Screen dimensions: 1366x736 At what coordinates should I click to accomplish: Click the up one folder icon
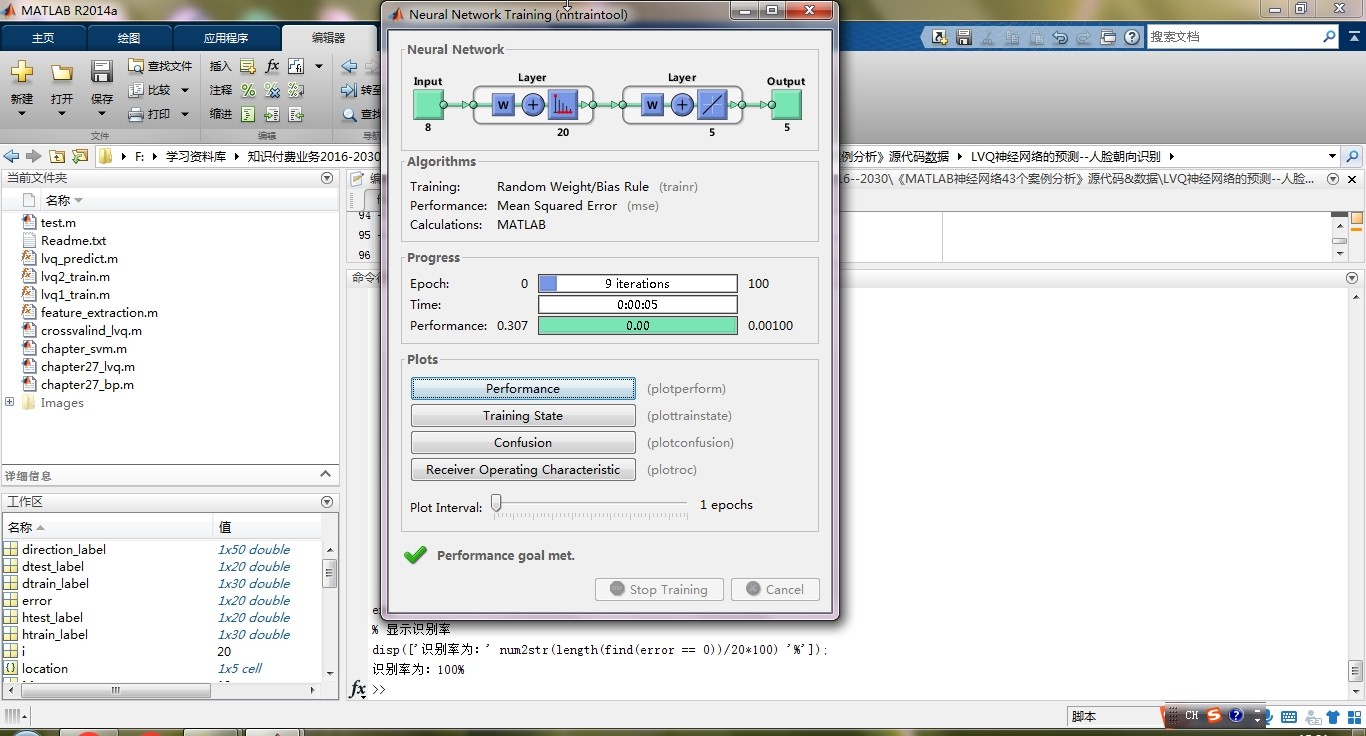tap(57, 156)
